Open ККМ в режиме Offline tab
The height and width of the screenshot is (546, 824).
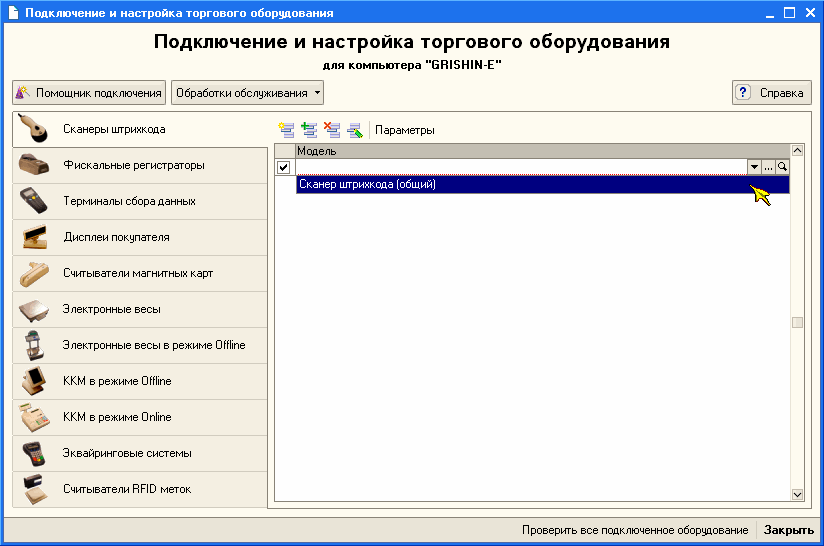(140, 382)
